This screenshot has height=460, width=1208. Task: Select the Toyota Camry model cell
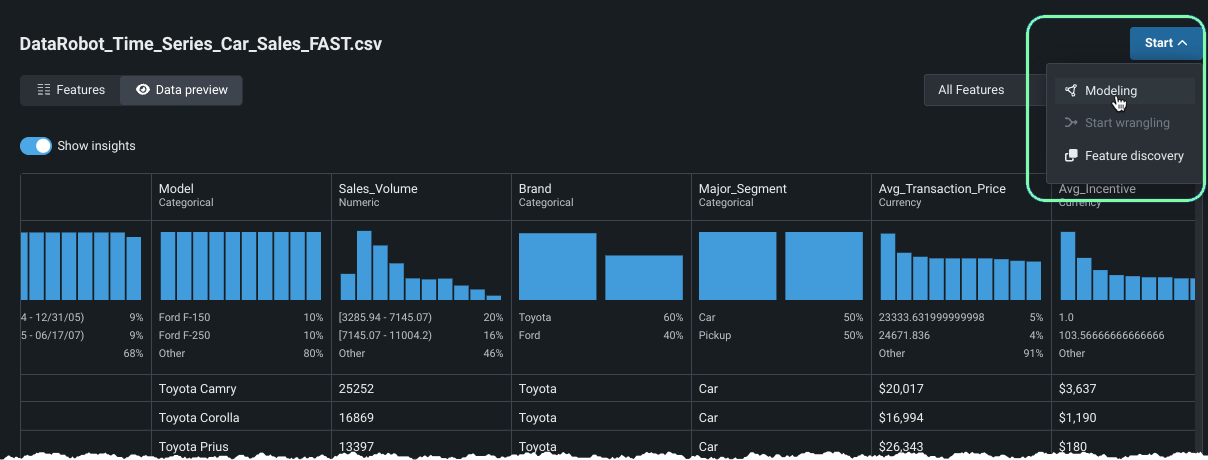197,388
